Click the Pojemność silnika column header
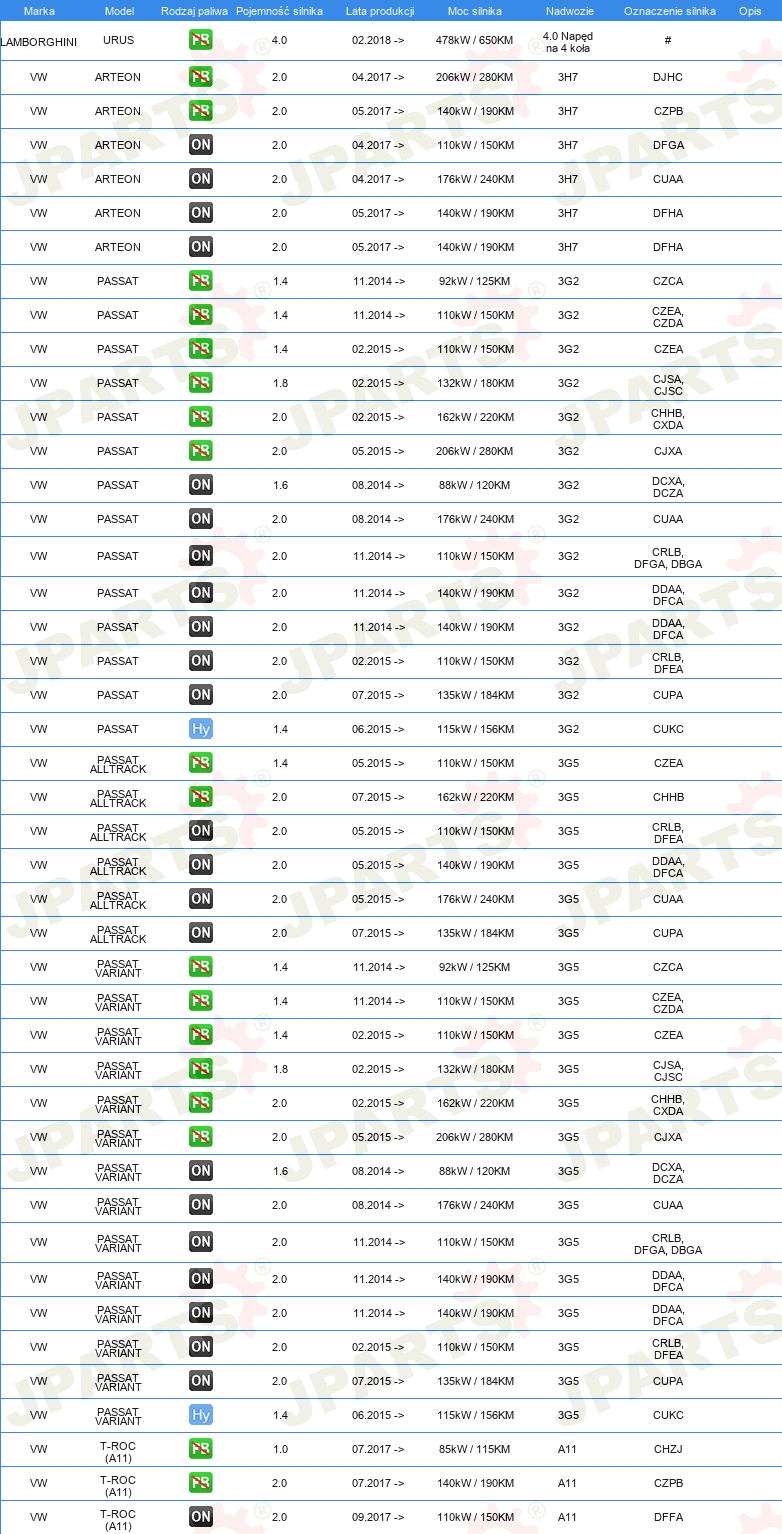This screenshot has width=782, height=1534. click(279, 11)
